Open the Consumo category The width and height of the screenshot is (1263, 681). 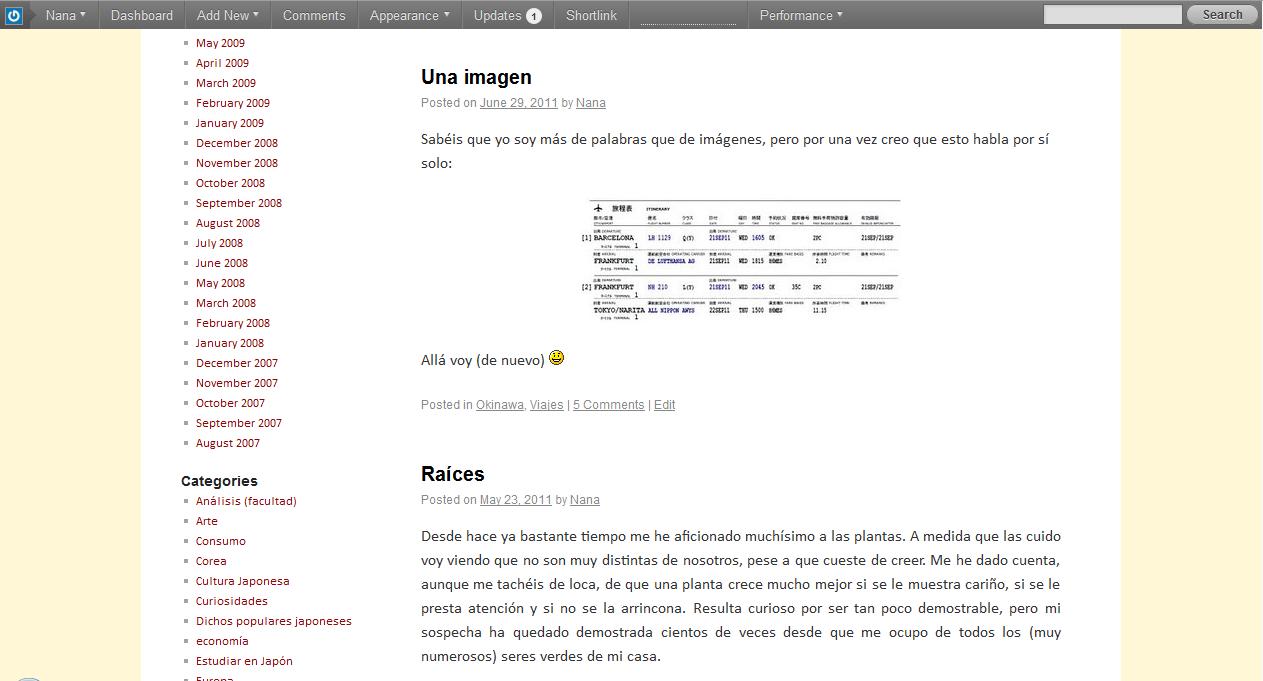click(x=221, y=541)
